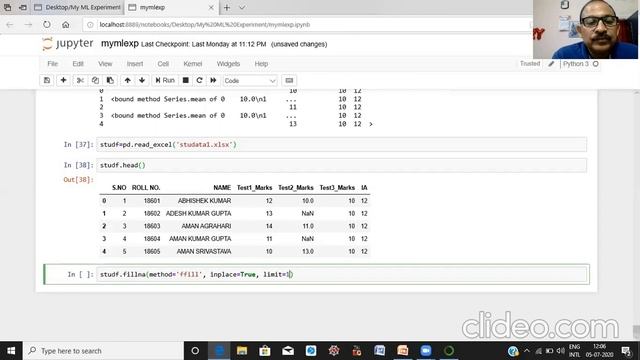Save notebook with the floppy disk icon
The image size is (640, 360).
(47, 80)
